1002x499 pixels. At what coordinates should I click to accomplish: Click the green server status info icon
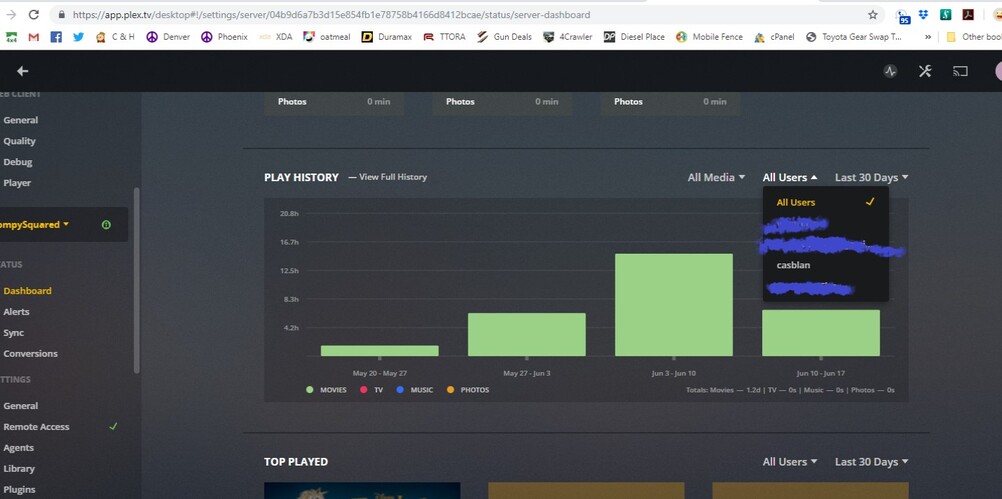coord(106,224)
